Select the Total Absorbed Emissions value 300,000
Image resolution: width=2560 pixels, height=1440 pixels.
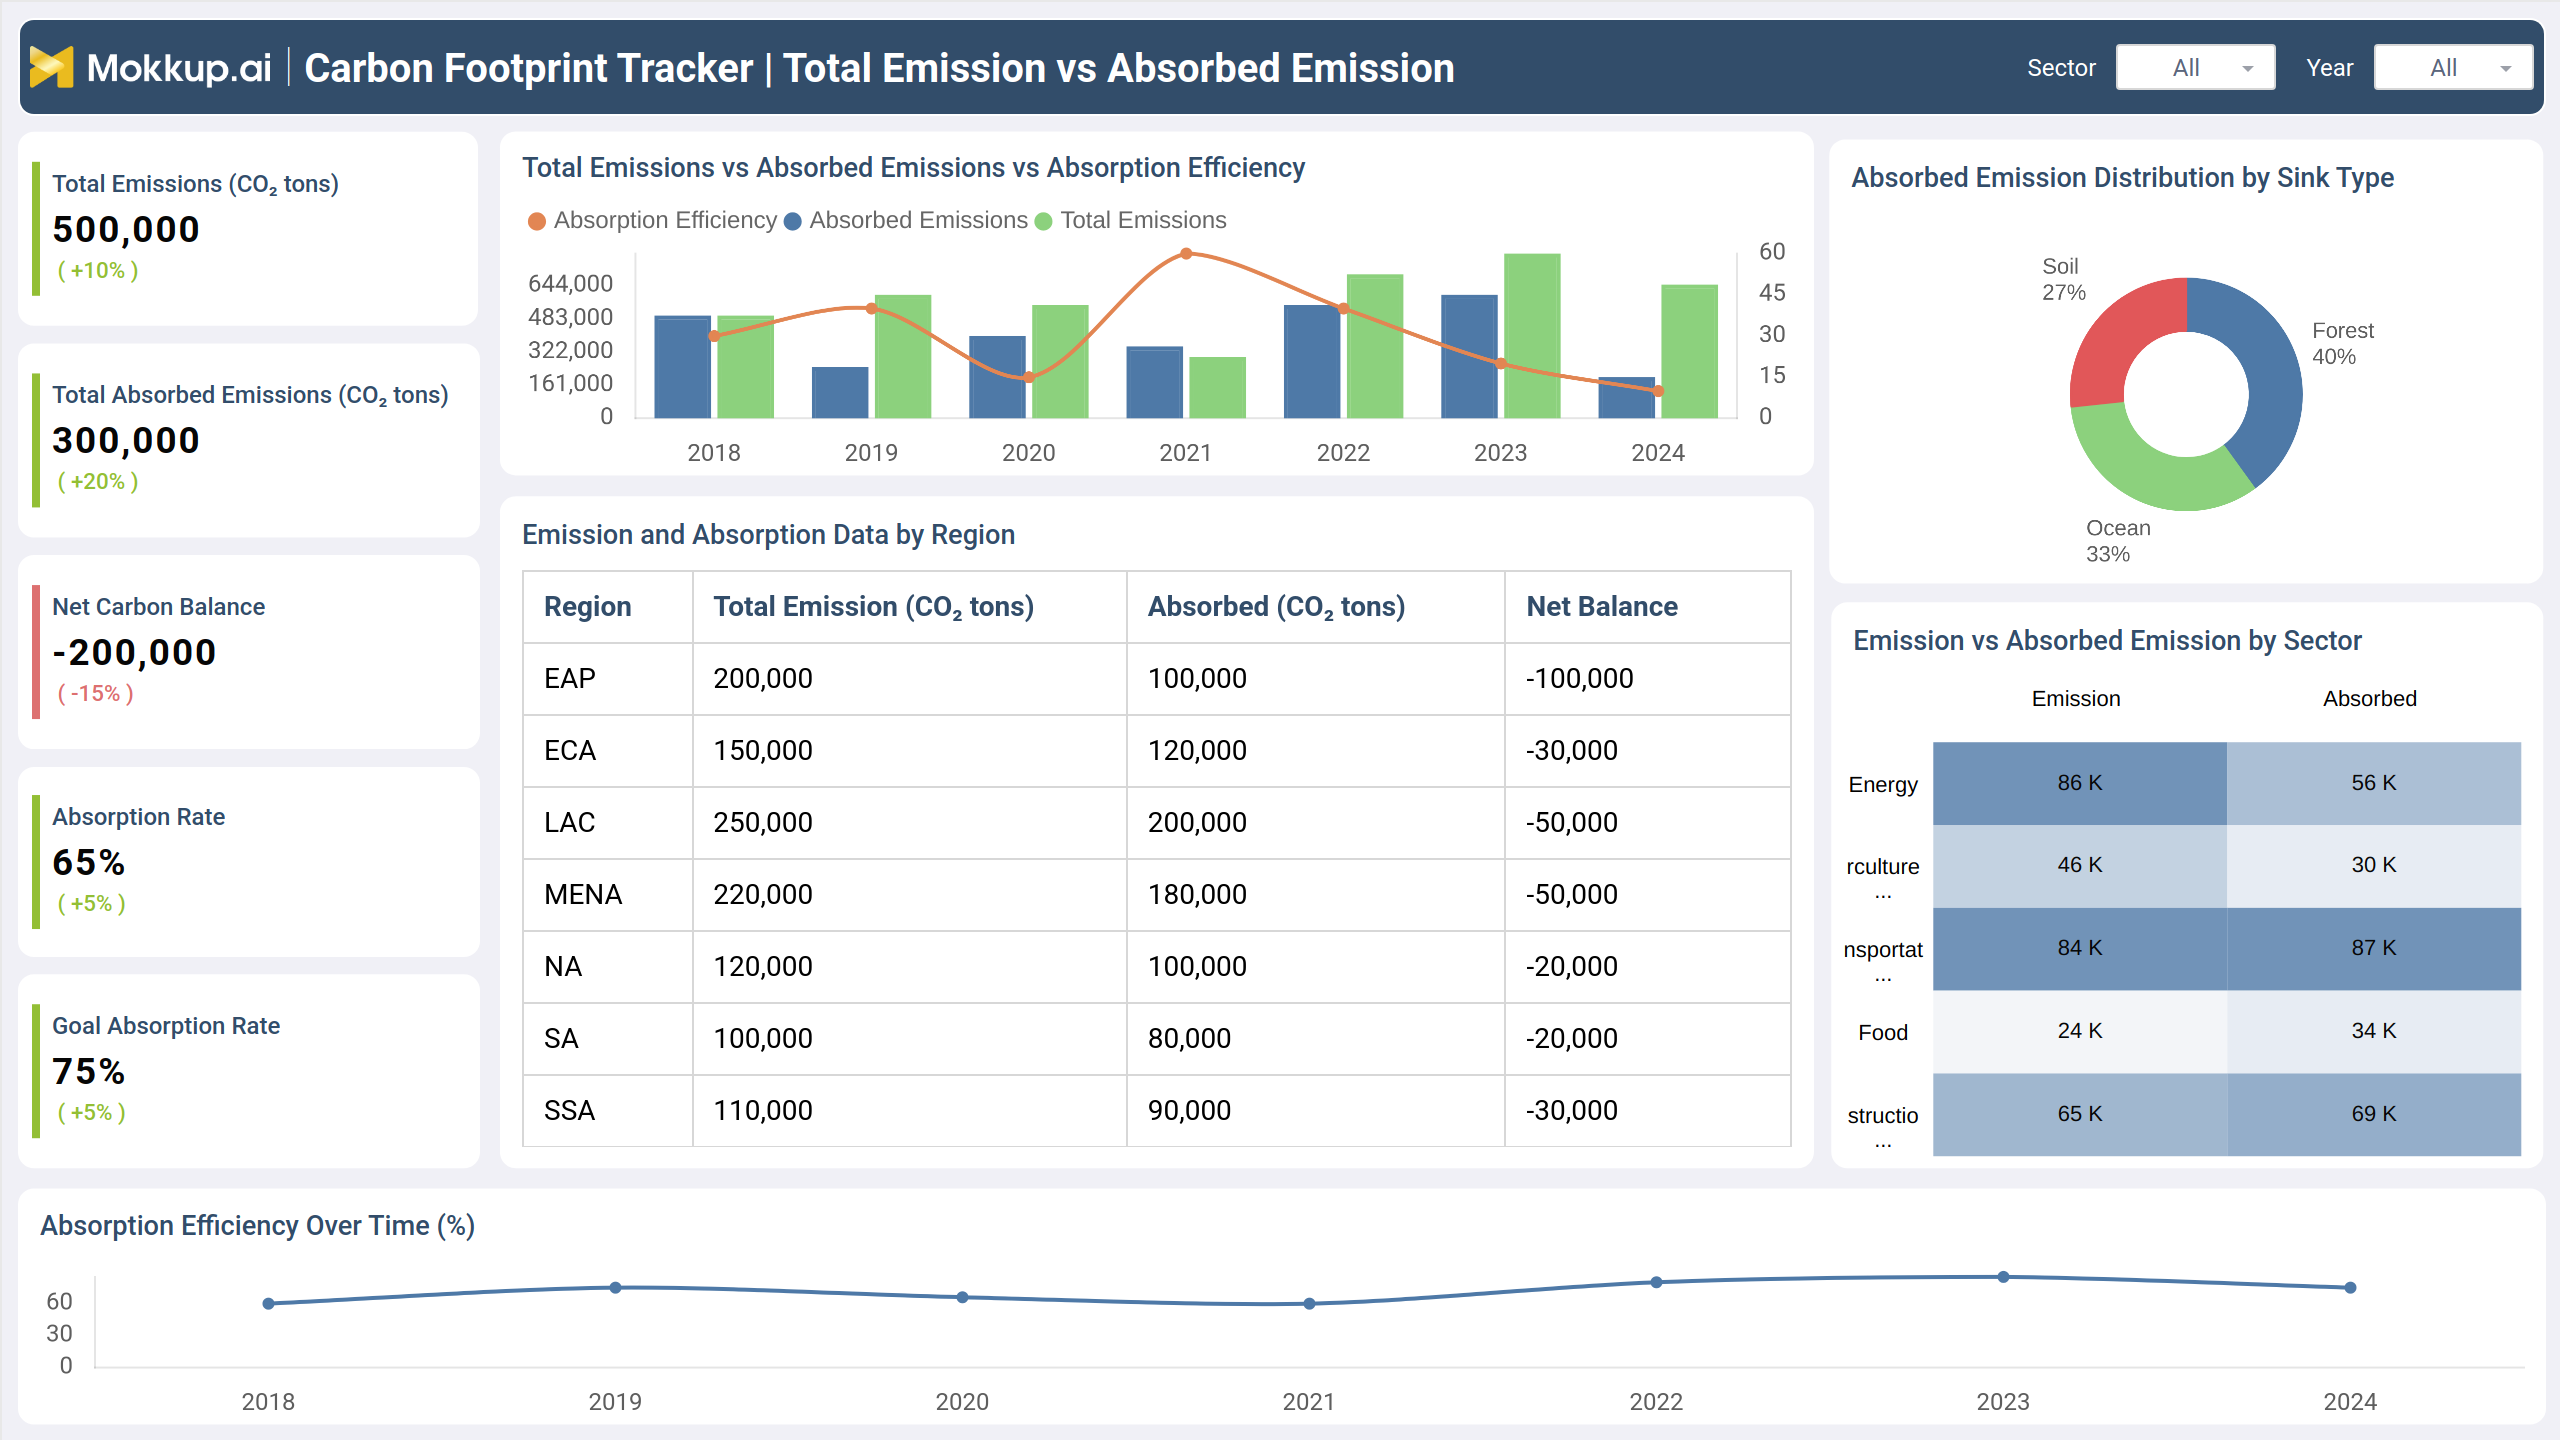click(x=126, y=440)
